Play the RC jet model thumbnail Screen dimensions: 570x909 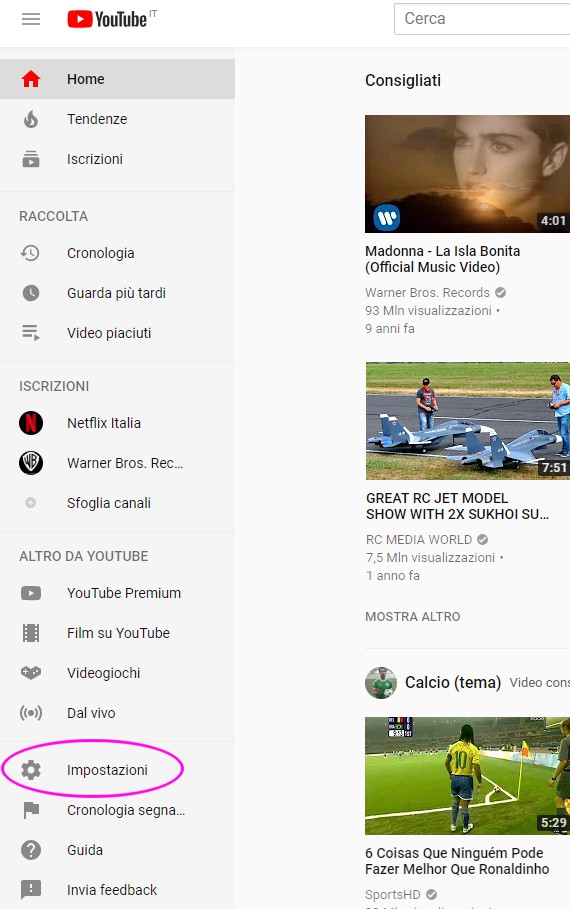467,421
